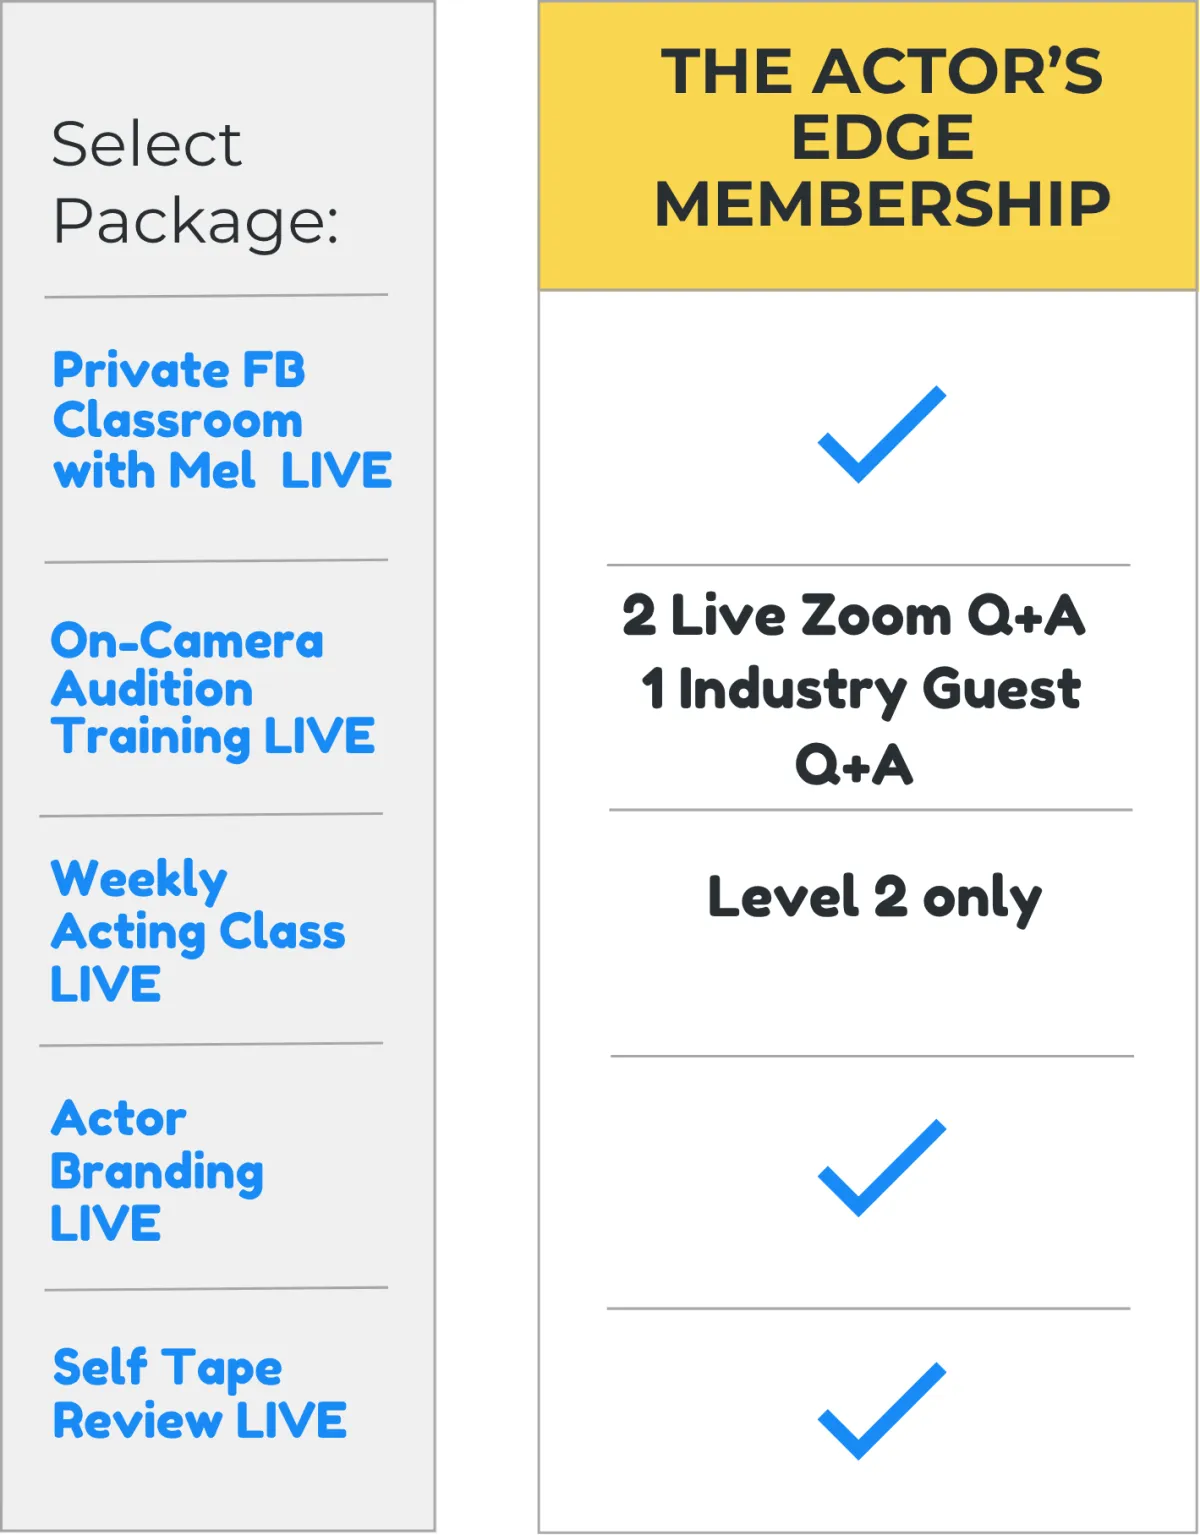
Task: Click the checkmark for Self Tape Review
Action: [882, 1411]
